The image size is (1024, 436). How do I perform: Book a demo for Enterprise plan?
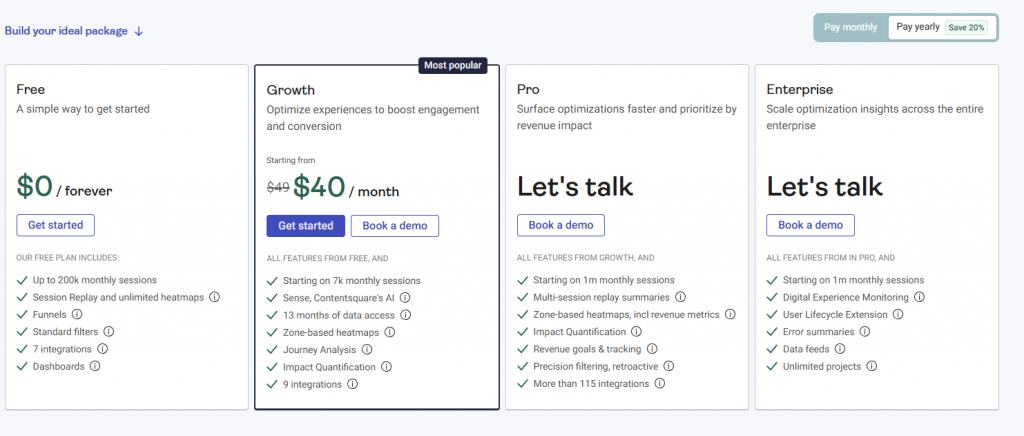810,225
